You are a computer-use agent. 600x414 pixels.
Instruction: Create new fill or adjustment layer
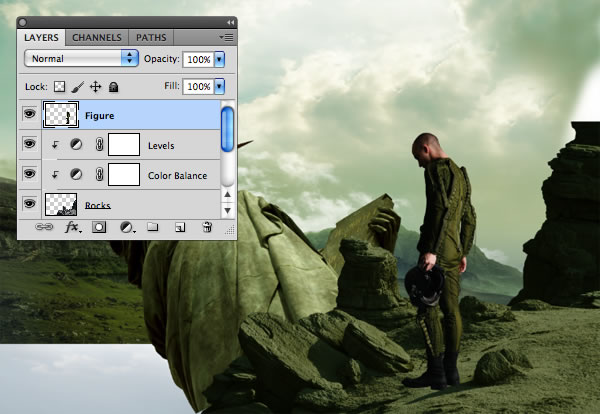(127, 227)
